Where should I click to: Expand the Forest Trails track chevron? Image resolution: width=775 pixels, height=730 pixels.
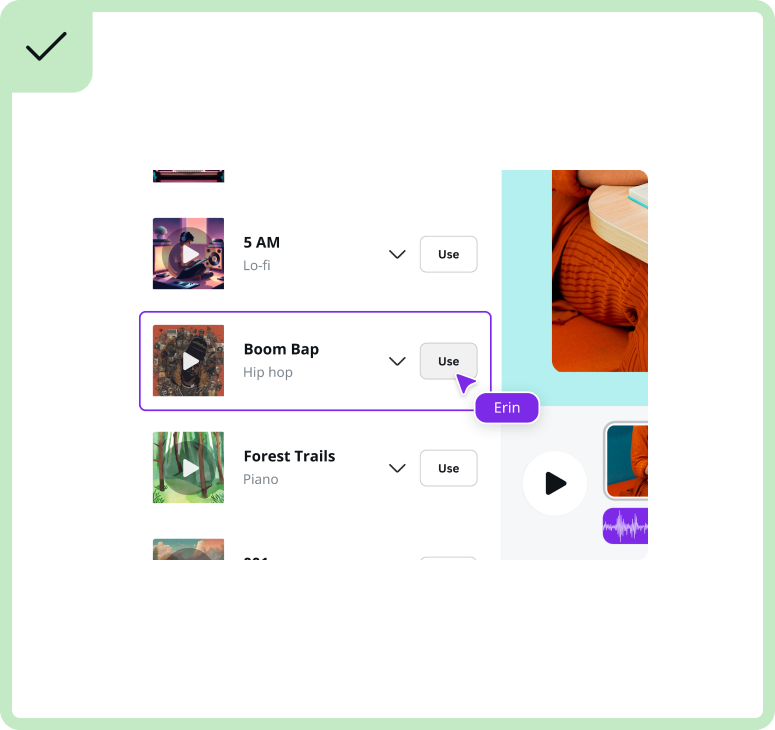(x=397, y=468)
